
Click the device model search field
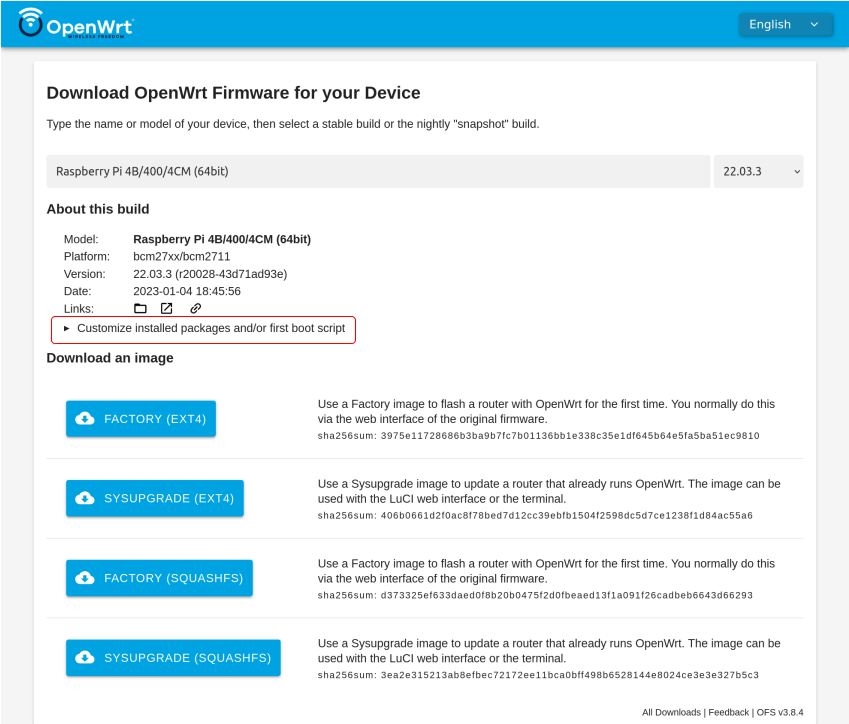pyautogui.click(x=378, y=172)
